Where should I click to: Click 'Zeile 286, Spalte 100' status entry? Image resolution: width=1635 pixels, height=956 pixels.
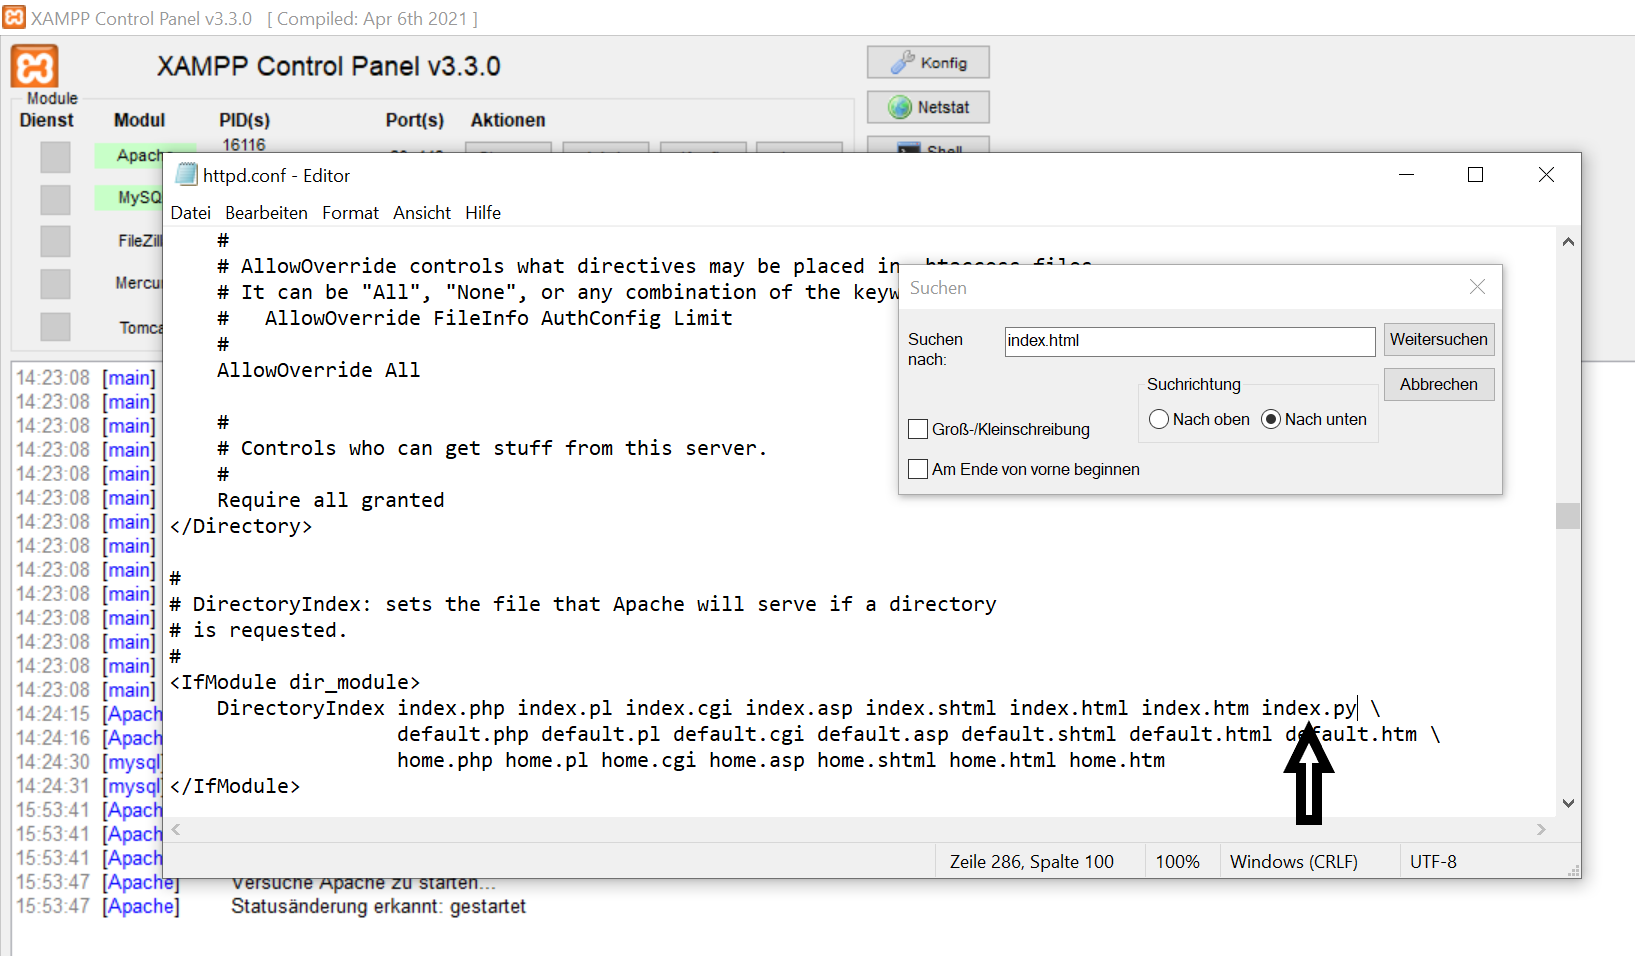[x=1032, y=861]
